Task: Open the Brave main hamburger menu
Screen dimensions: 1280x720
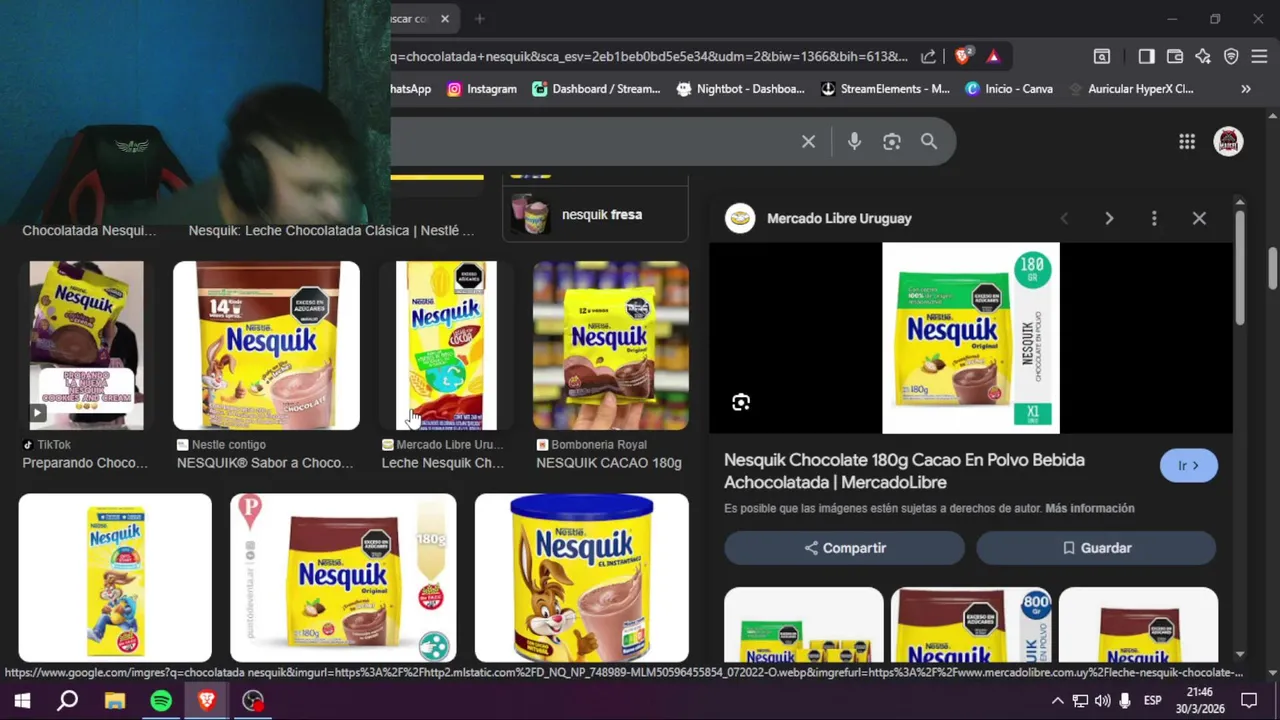Action: [1259, 56]
